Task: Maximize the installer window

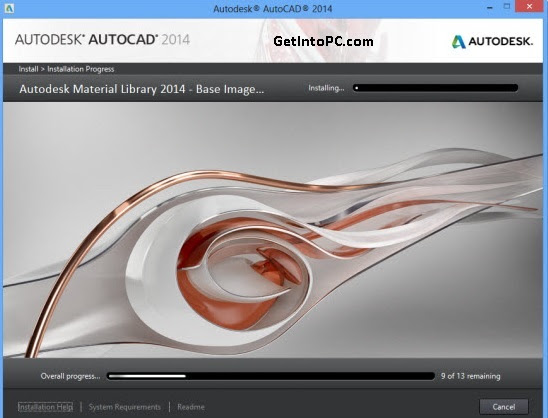Action: pyautogui.click(x=507, y=7)
